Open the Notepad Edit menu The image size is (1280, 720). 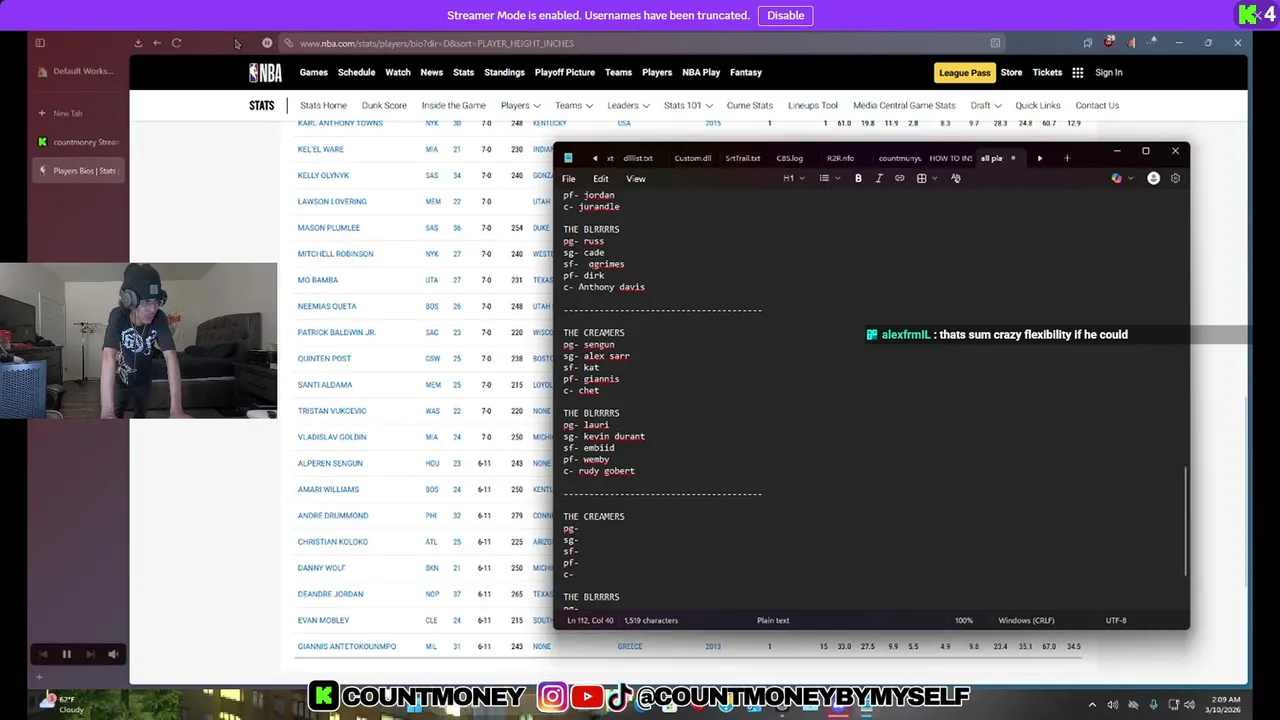tap(601, 179)
